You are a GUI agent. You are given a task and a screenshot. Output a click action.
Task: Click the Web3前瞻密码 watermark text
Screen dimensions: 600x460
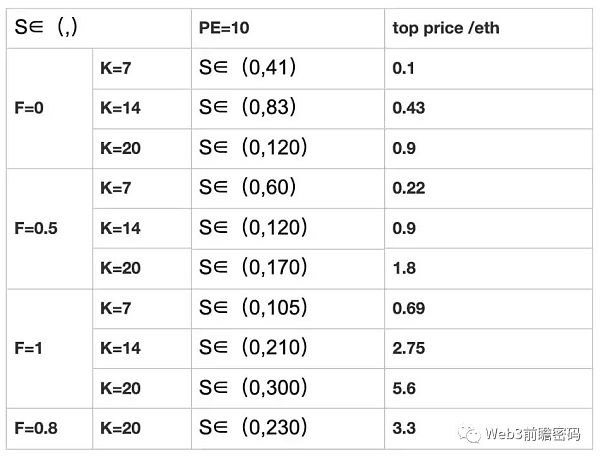click(x=530, y=433)
